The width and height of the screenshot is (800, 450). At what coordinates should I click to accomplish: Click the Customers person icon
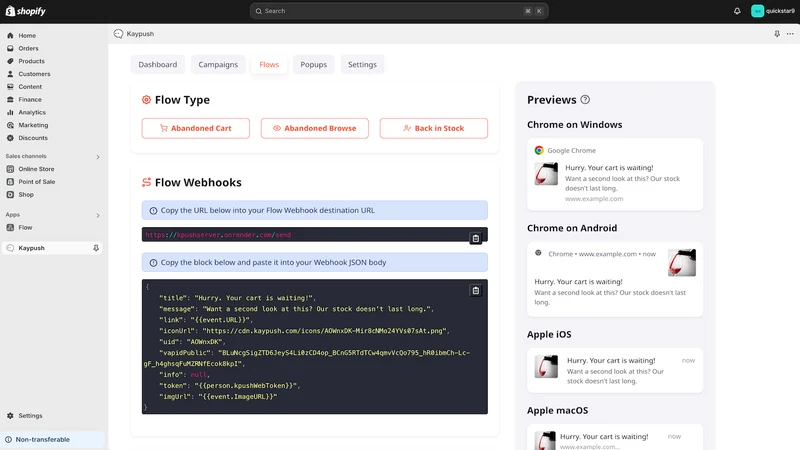(10, 74)
